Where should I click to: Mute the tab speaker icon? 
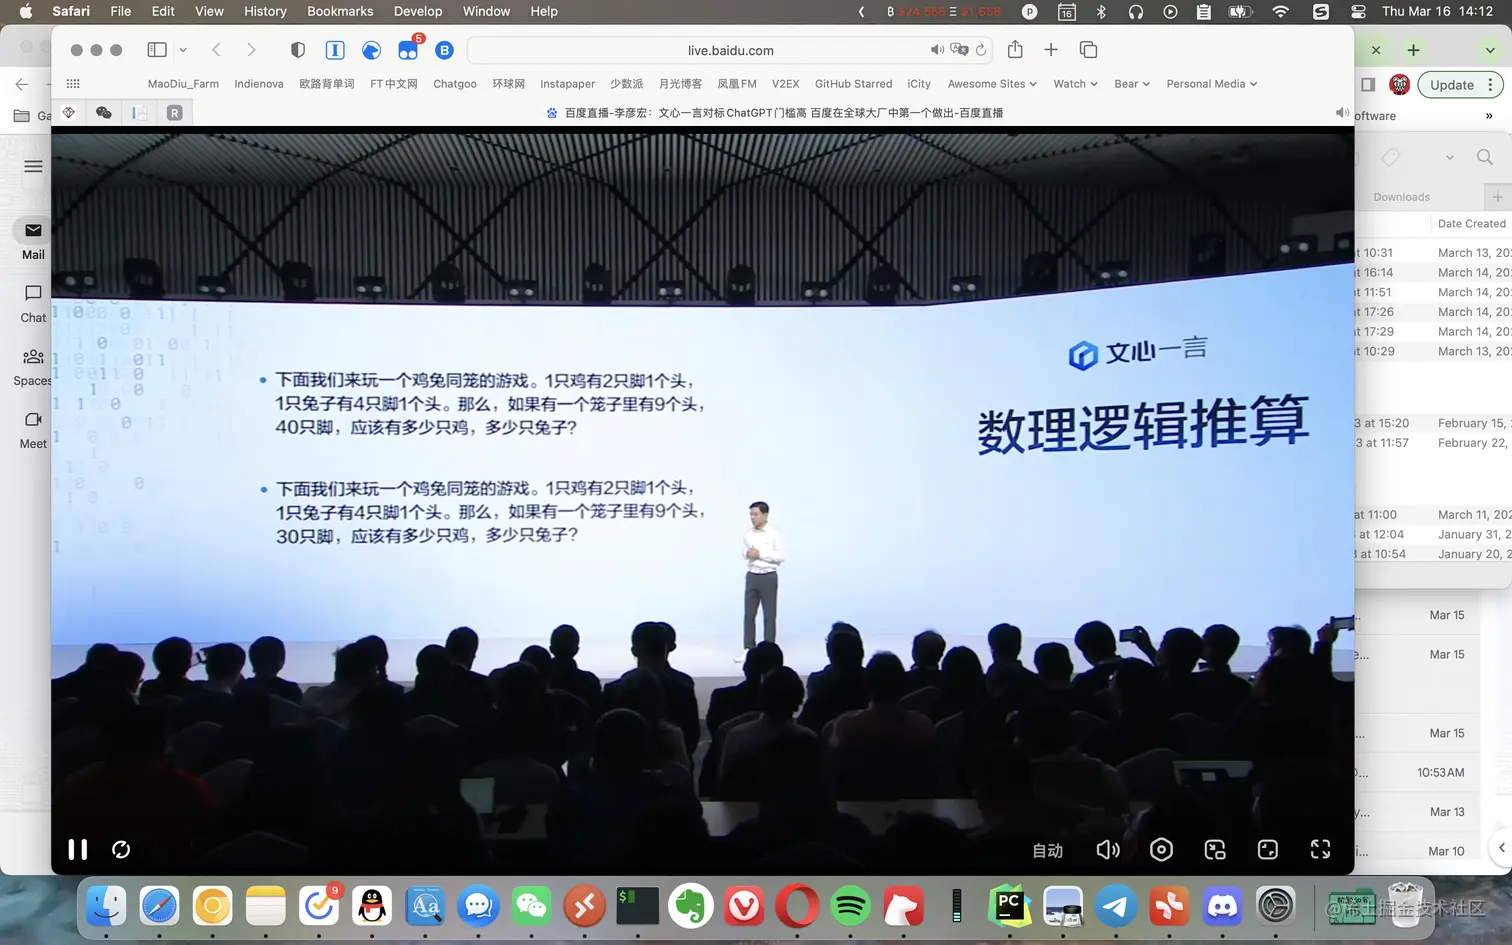1342,113
